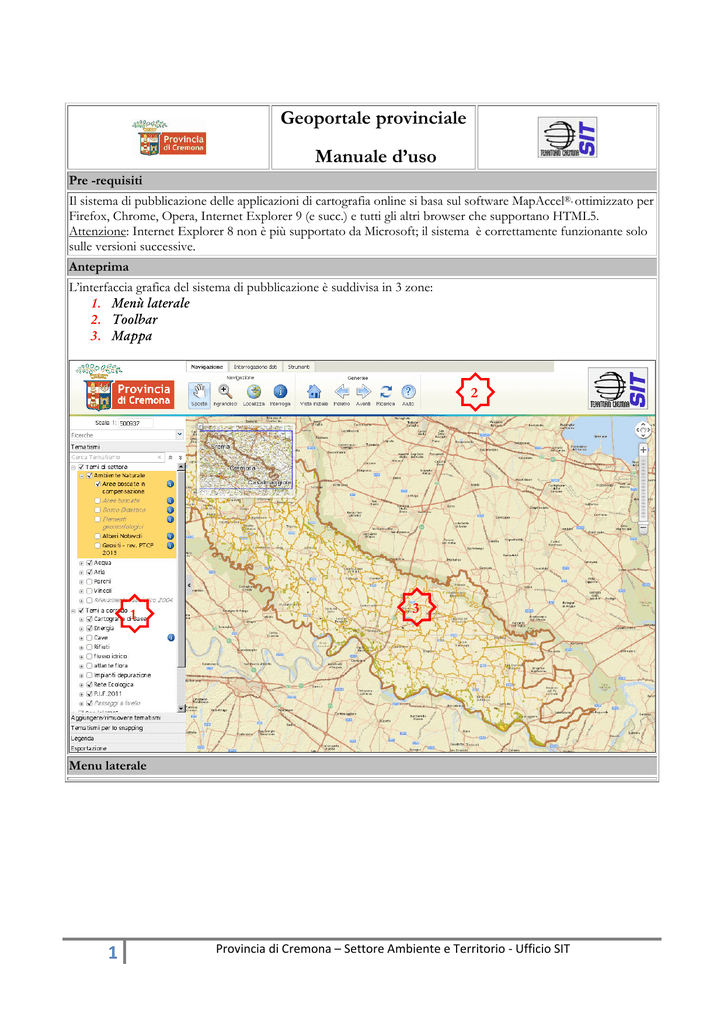Open the Strumenti tab
Image resolution: width=724 pixels, height=1024 pixels.
click(x=299, y=367)
